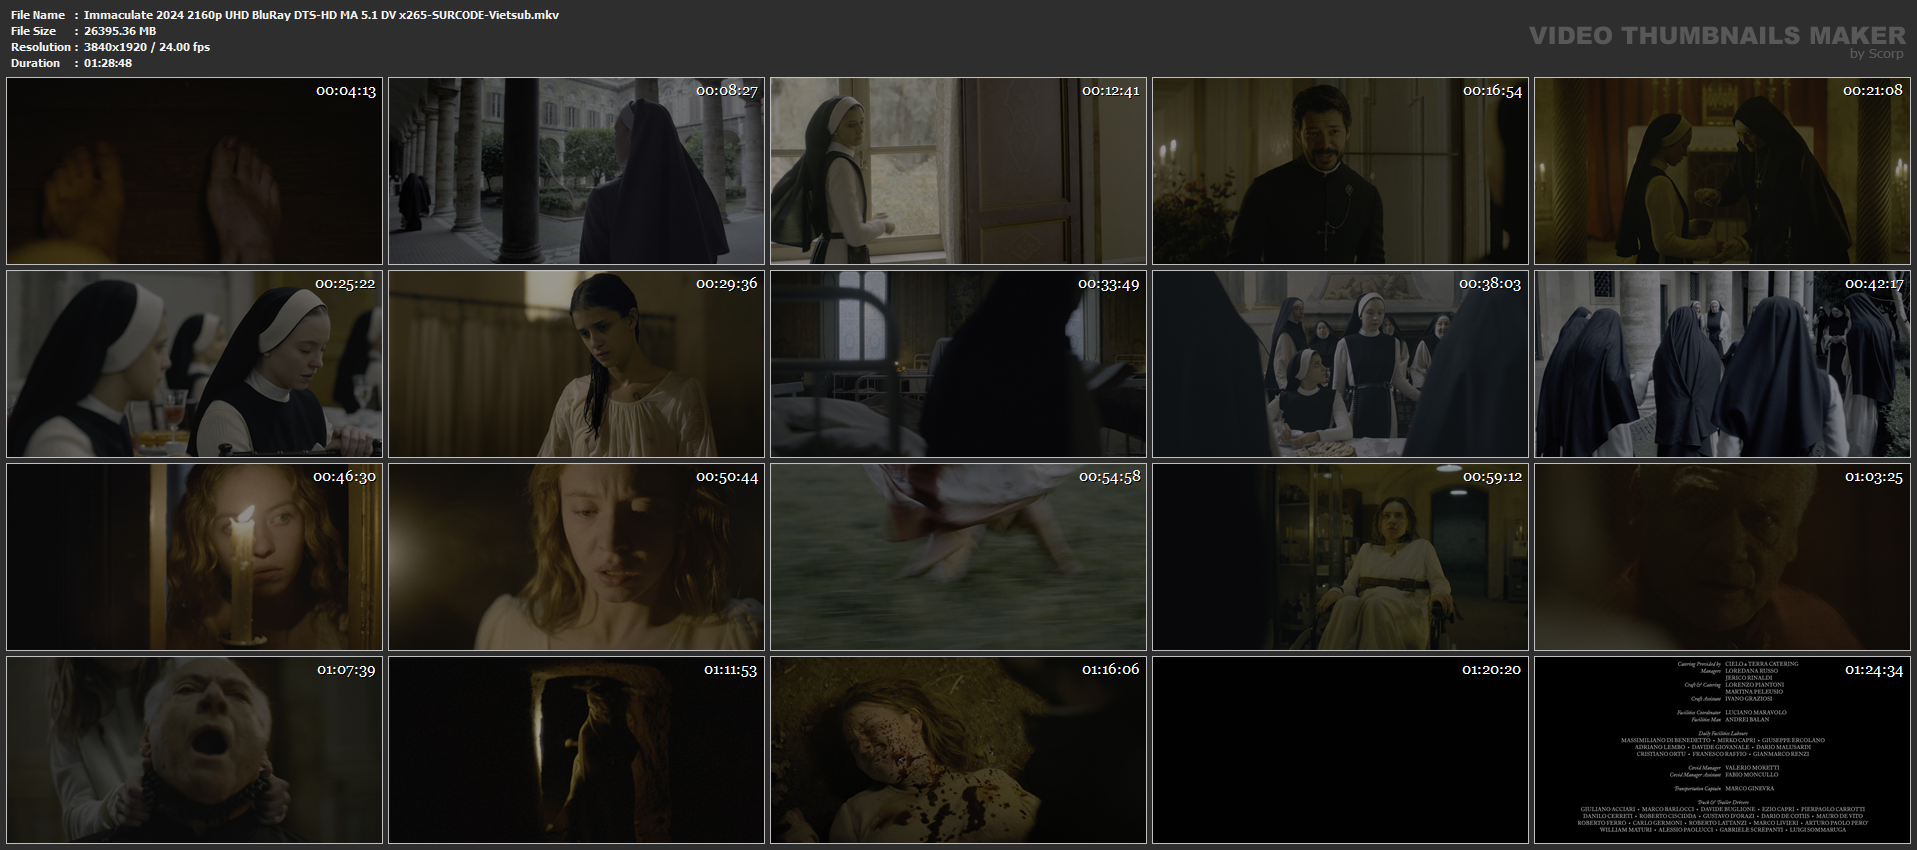1917x850 pixels.
Task: Click the thumbnail at 00:29:36
Action: (577, 364)
